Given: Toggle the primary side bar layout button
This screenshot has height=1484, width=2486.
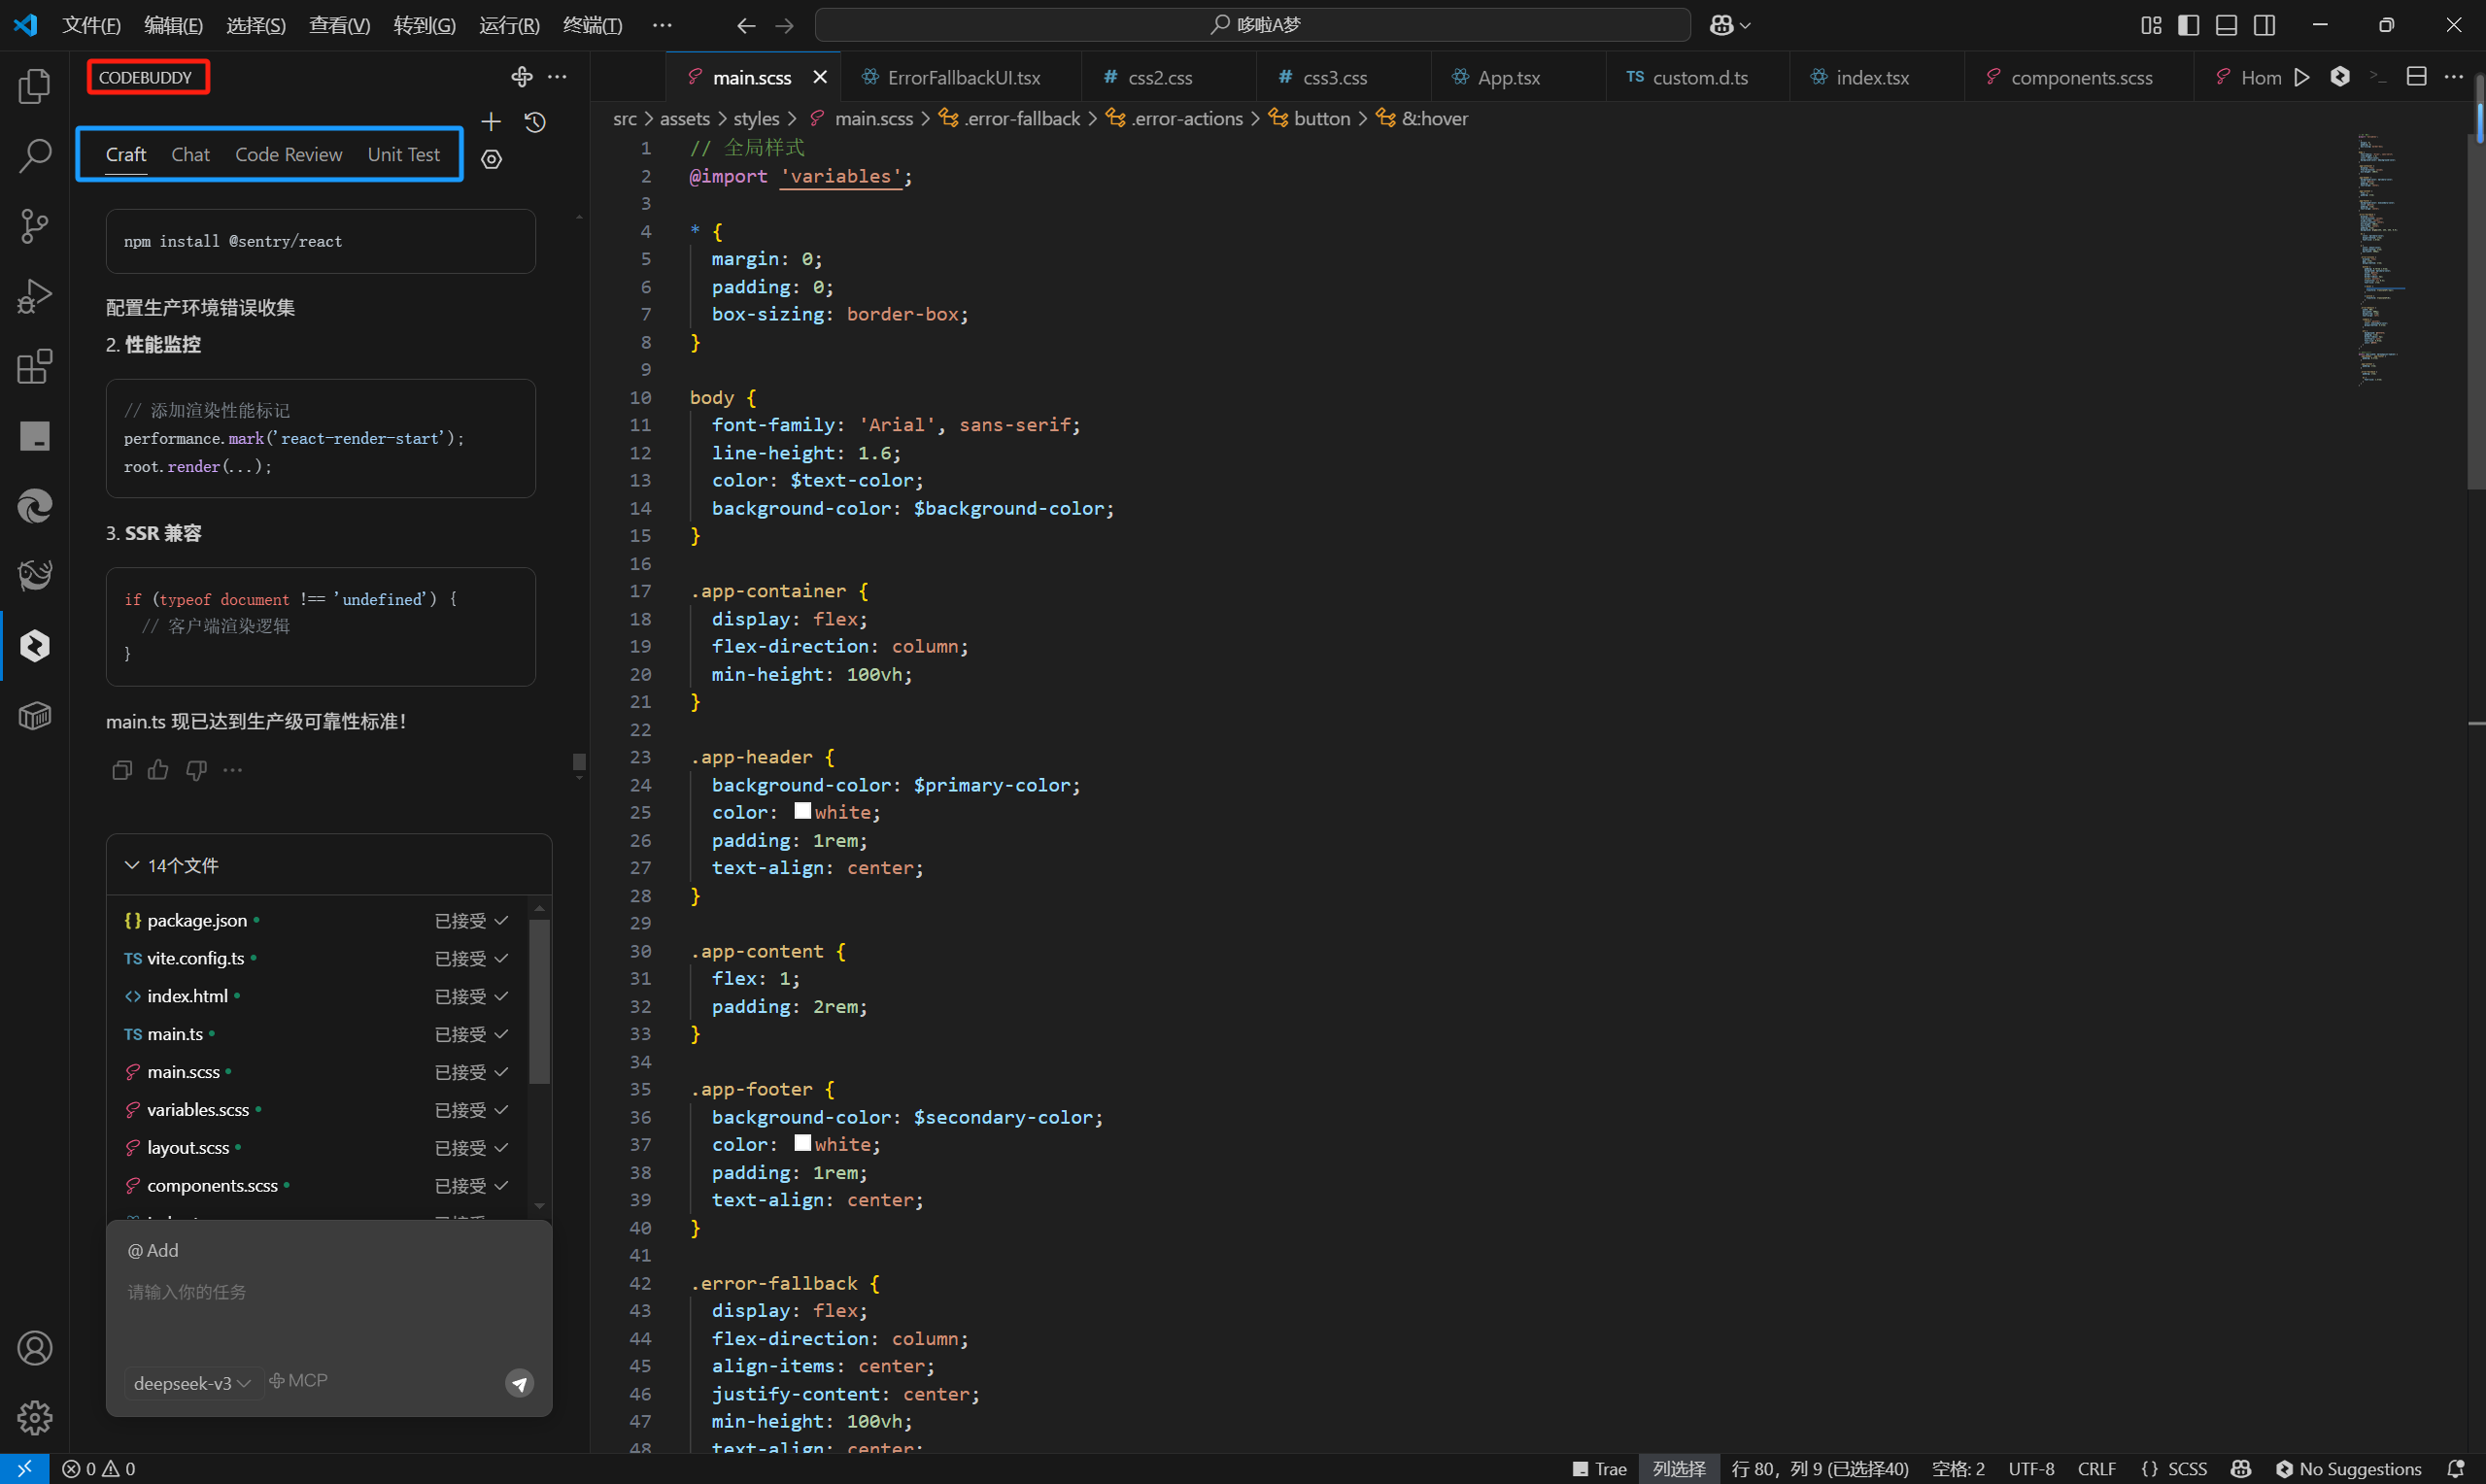Looking at the screenshot, I should click(x=2188, y=25).
